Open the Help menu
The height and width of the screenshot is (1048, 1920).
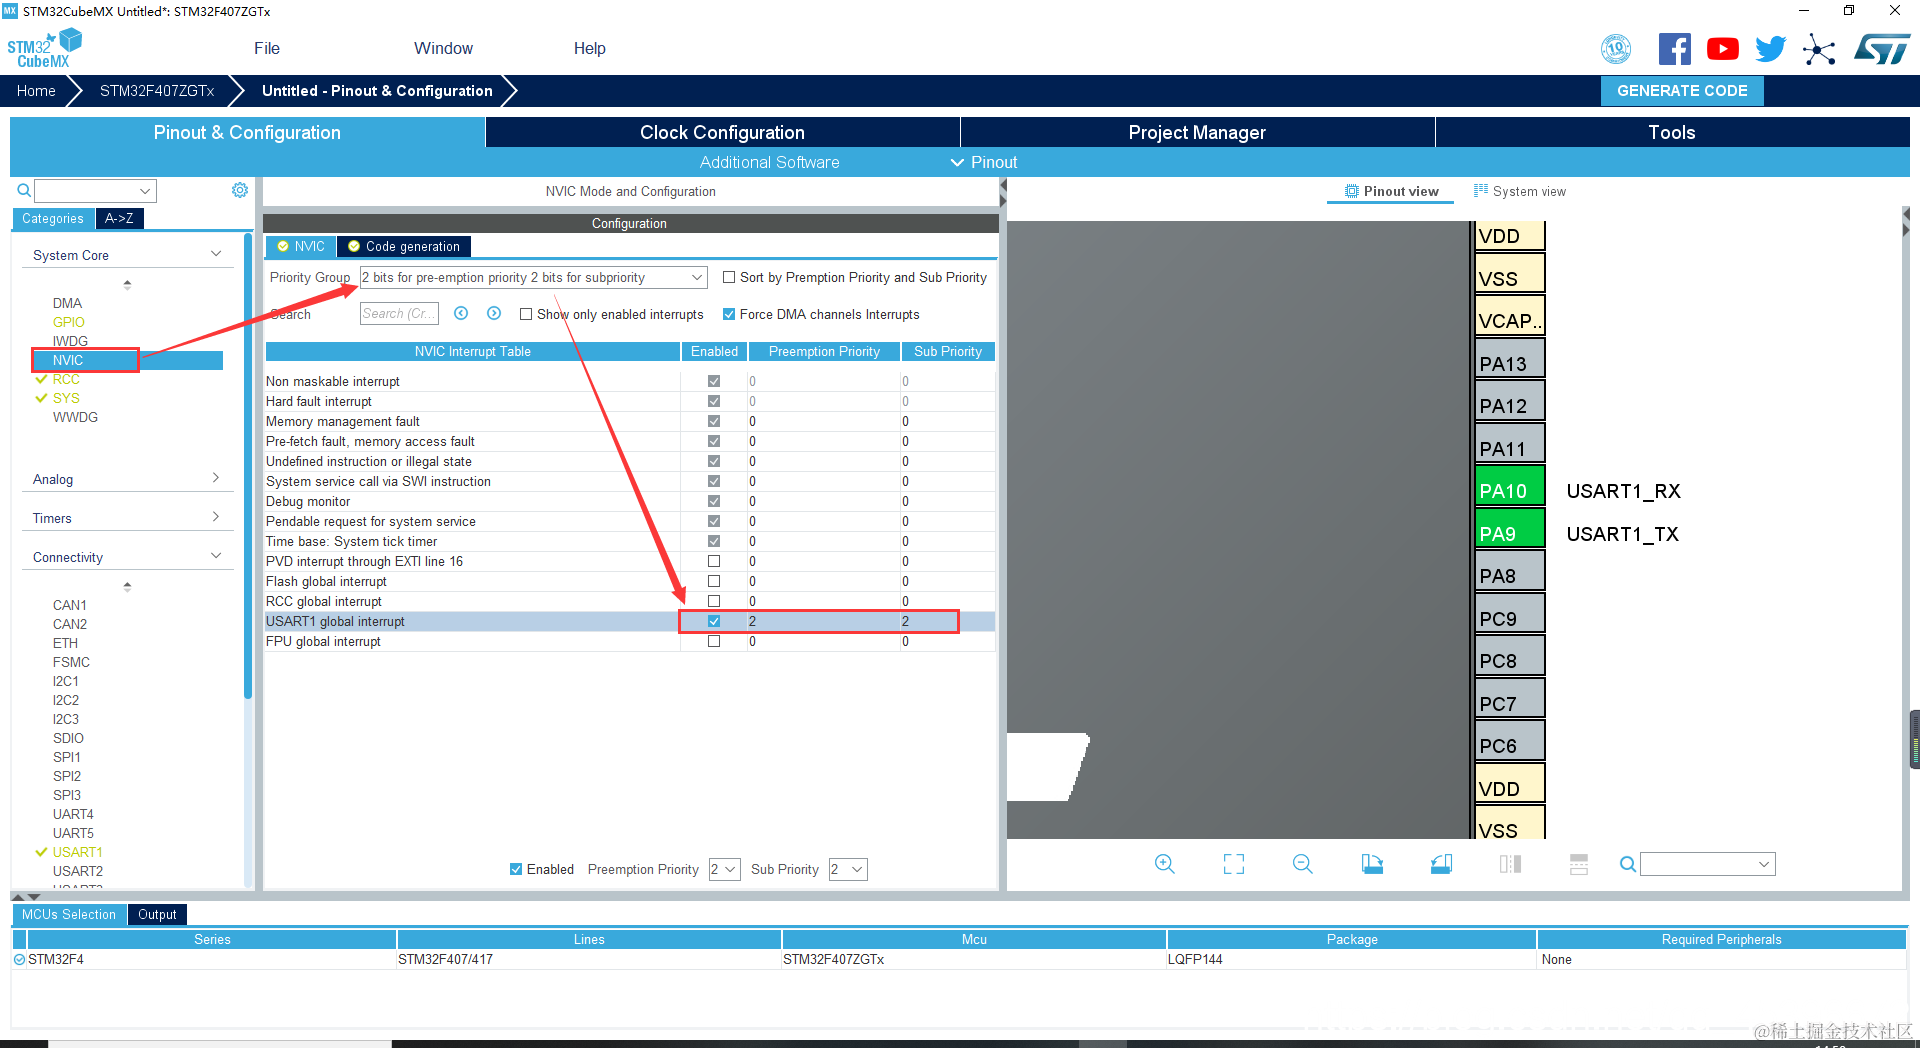click(x=590, y=48)
